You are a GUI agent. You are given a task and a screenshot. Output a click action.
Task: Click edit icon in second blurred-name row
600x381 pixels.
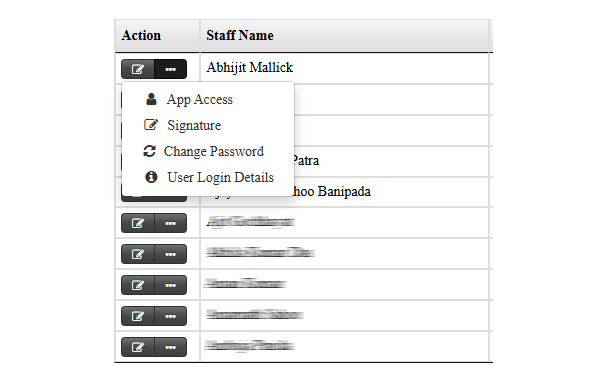tap(138, 254)
